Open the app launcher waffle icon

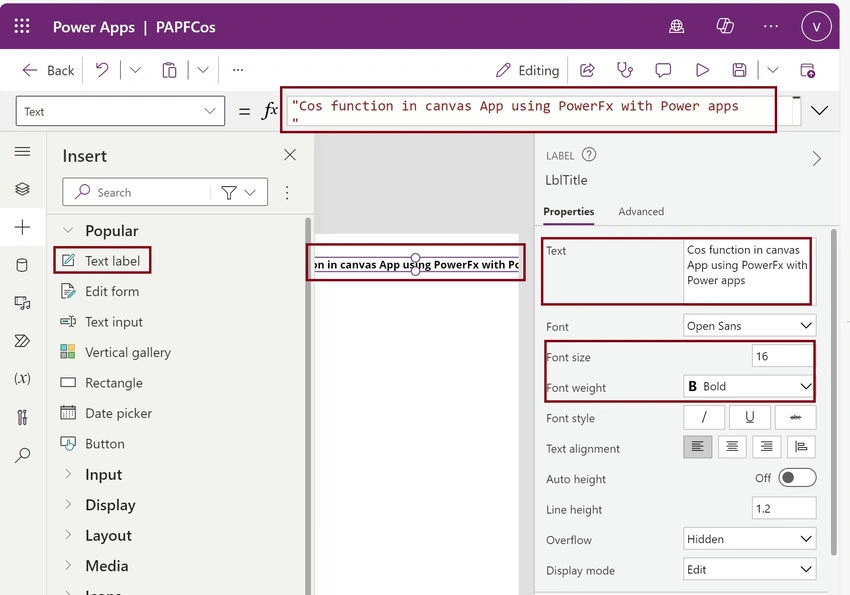pyautogui.click(x=22, y=26)
